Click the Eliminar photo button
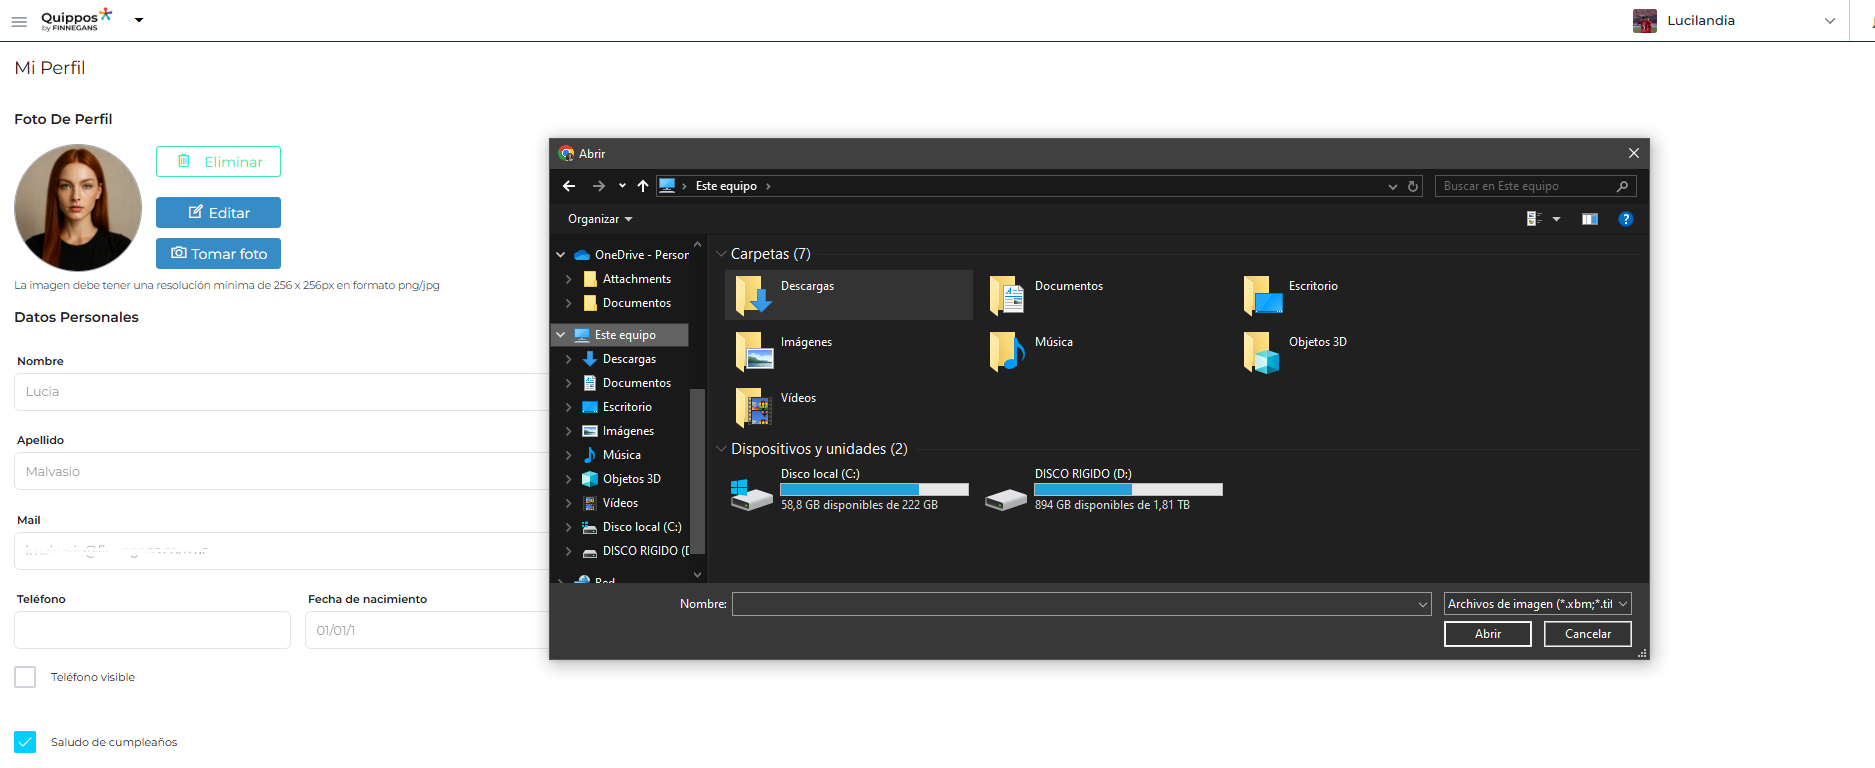This screenshot has width=1875, height=768. point(218,162)
